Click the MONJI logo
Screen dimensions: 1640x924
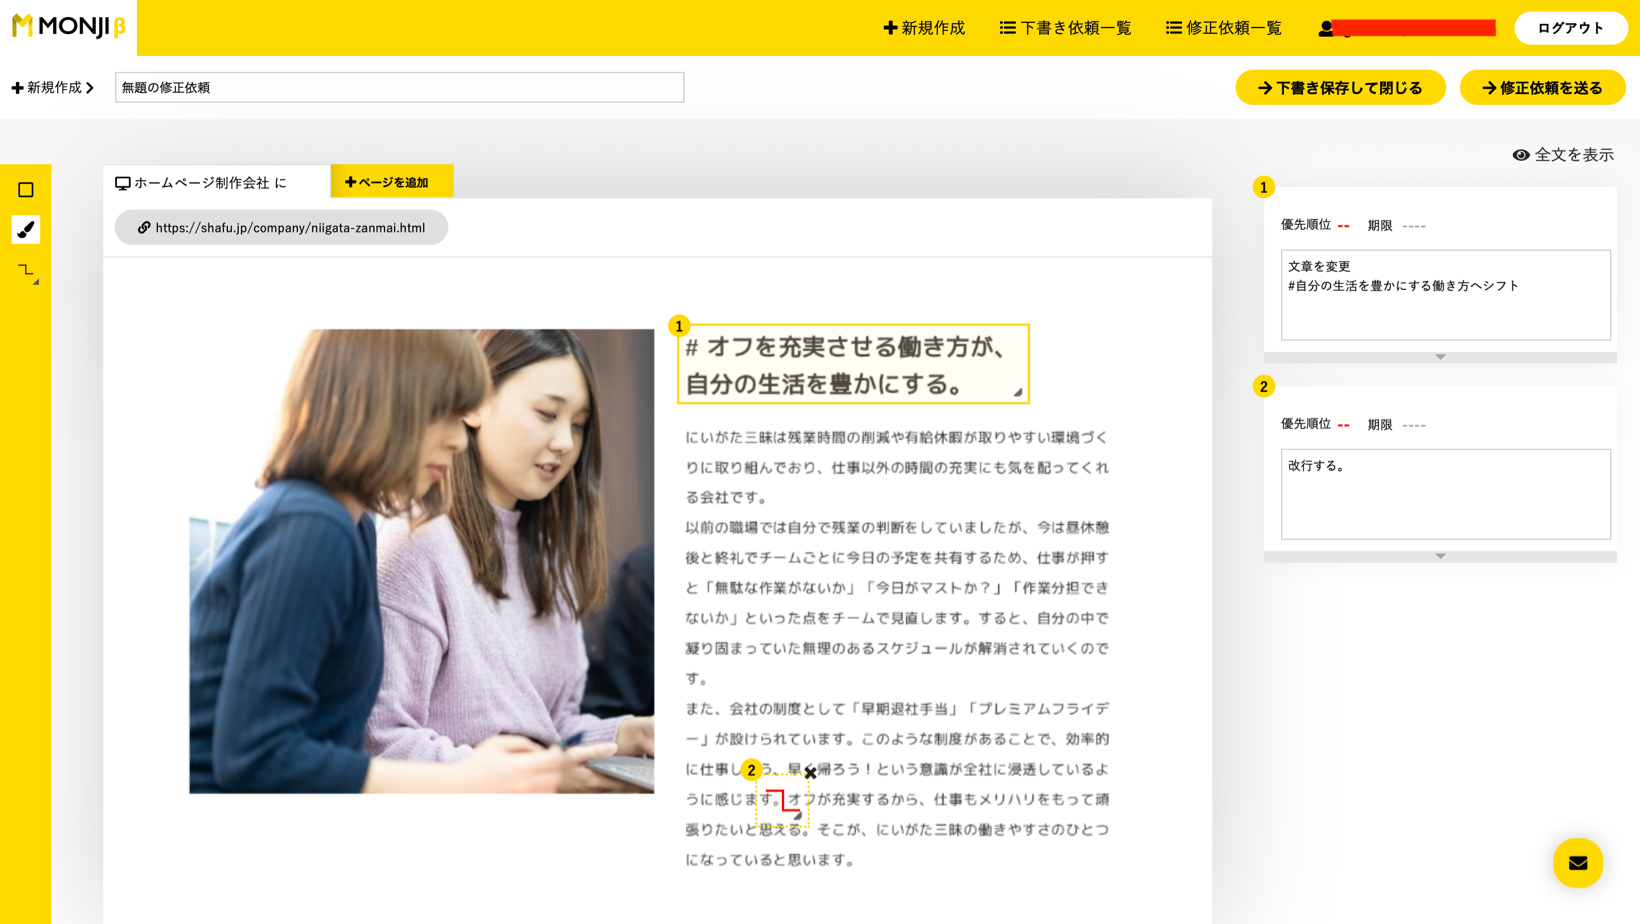tap(68, 27)
